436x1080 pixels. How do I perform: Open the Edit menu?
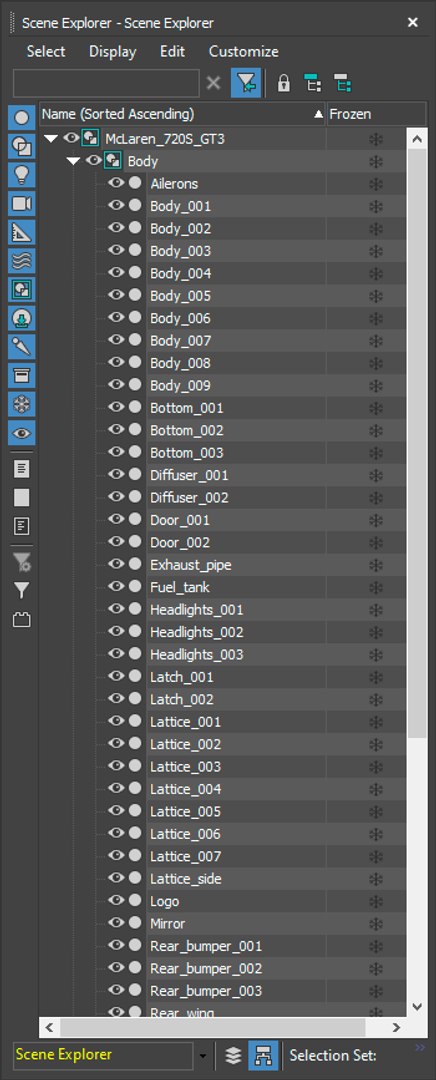173,52
